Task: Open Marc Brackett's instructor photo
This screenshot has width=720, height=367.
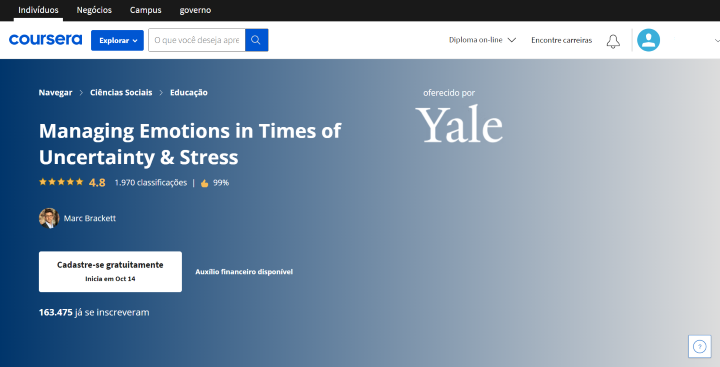Action: pos(49,218)
